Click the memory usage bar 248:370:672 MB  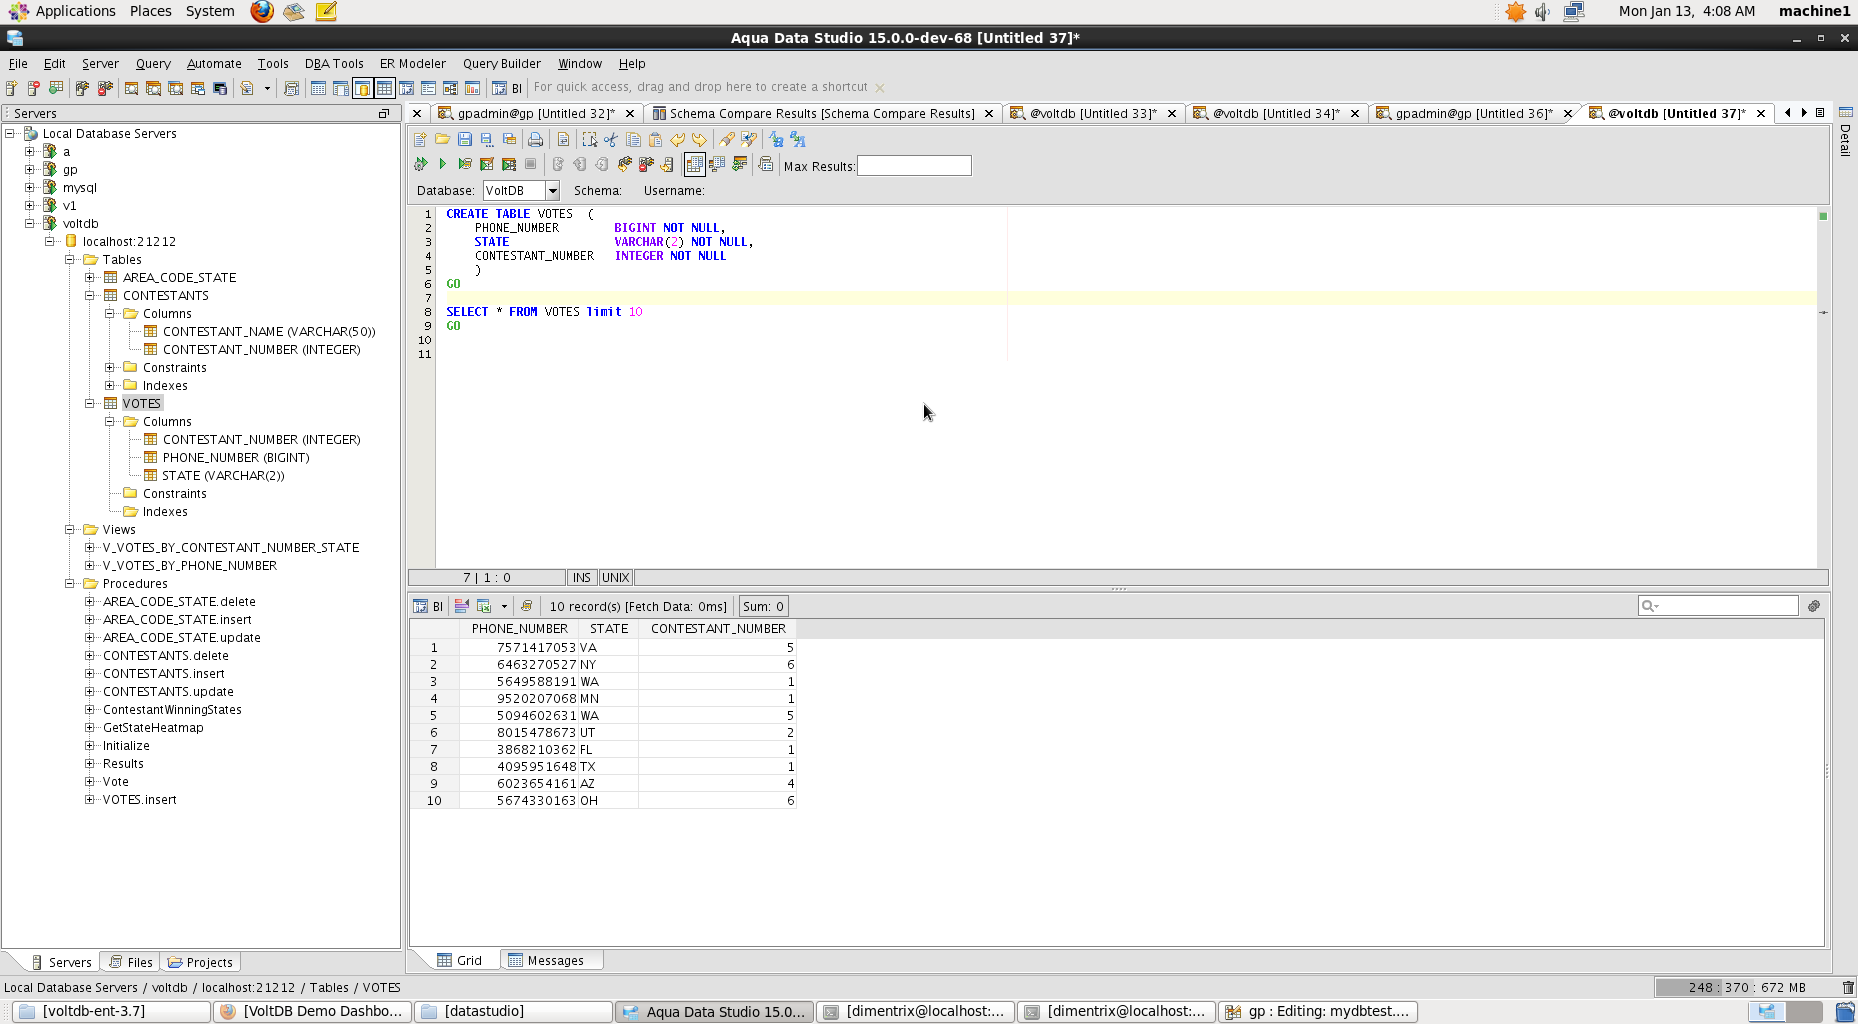[x=1746, y=987]
